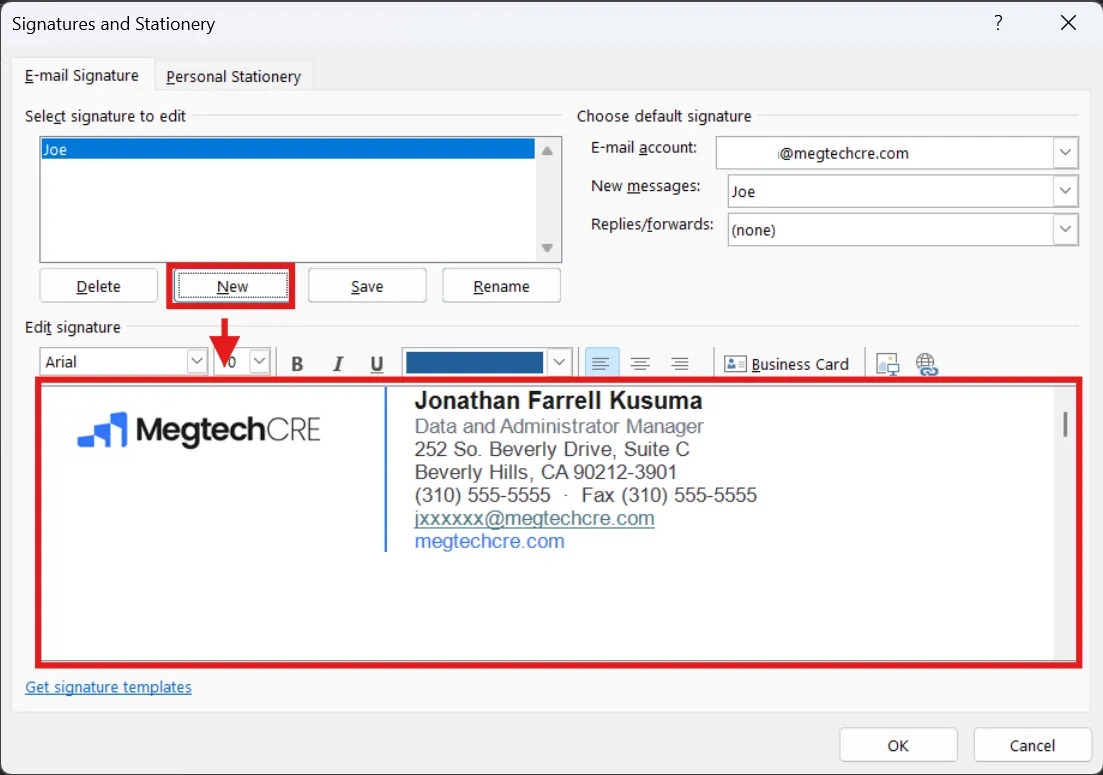
Task: Click the blue font color swatch
Action: pyautogui.click(x=474, y=363)
